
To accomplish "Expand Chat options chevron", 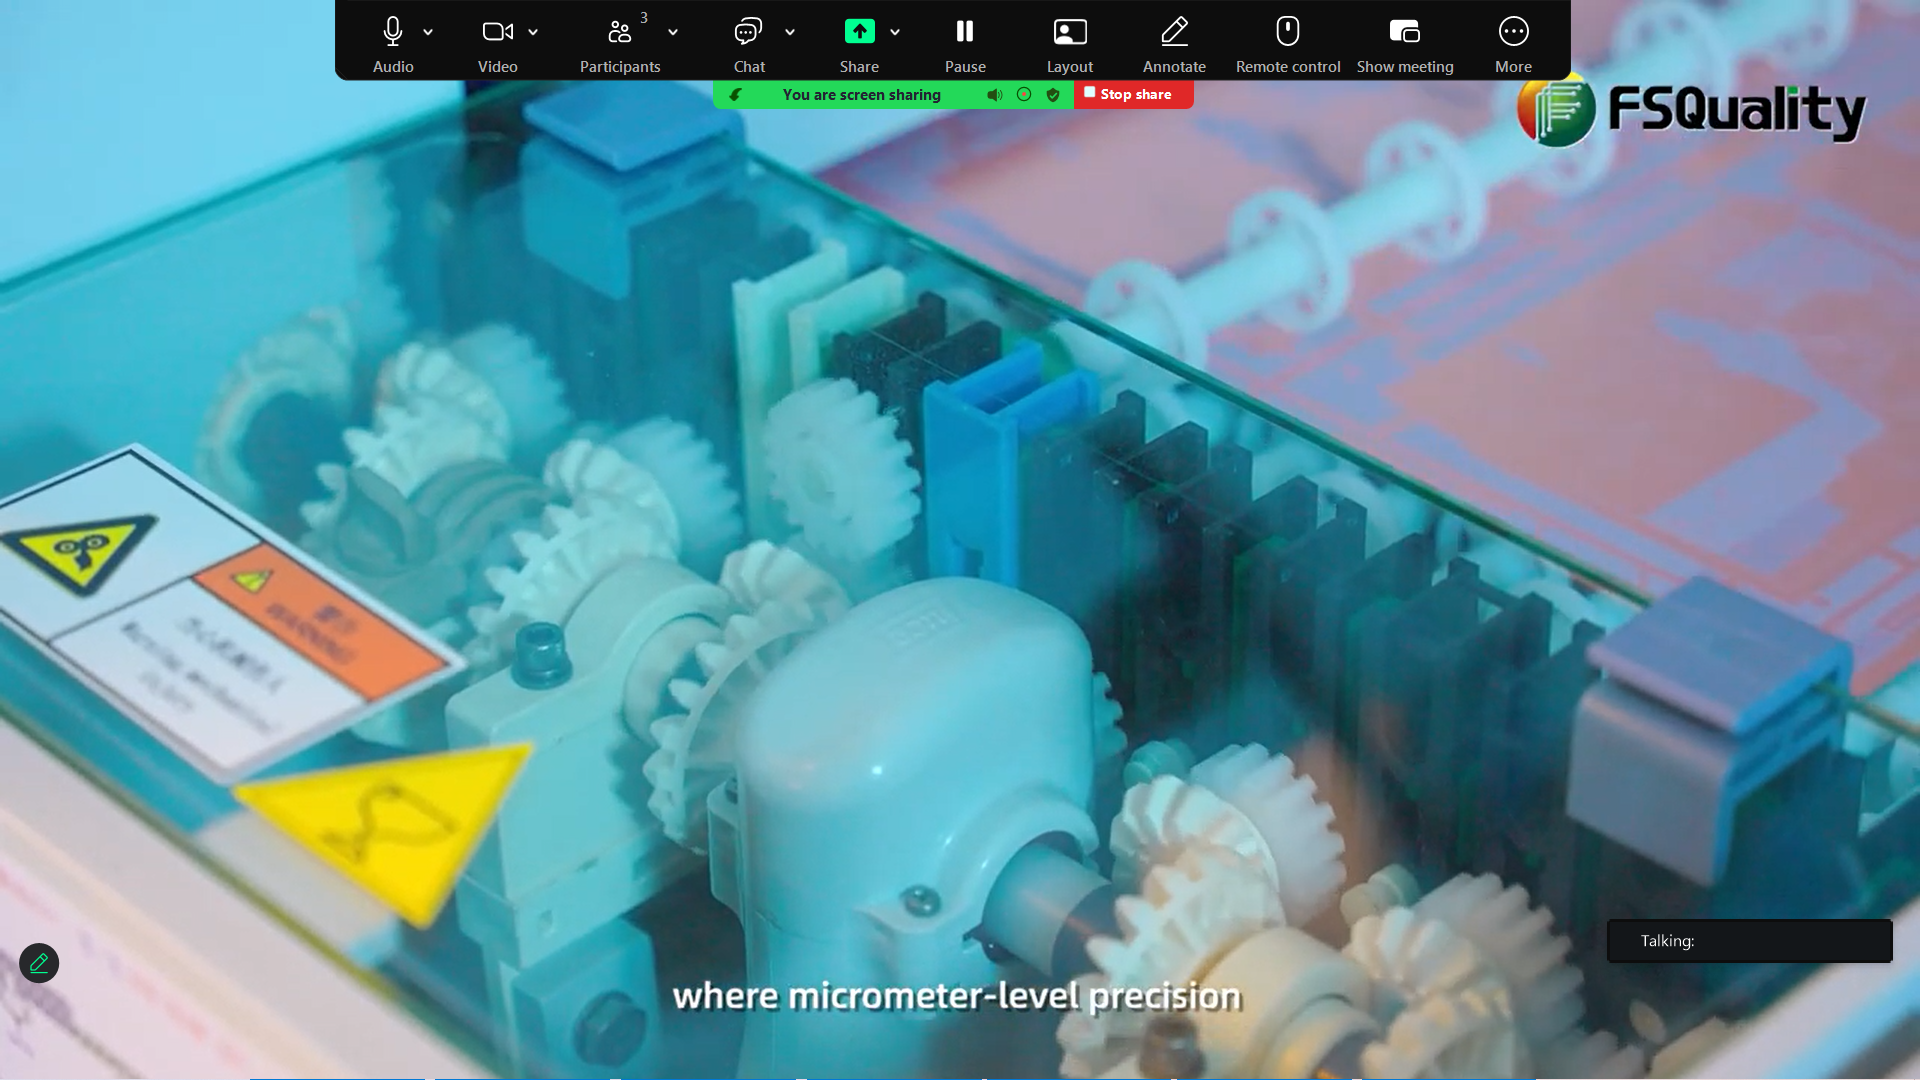I will [790, 32].
